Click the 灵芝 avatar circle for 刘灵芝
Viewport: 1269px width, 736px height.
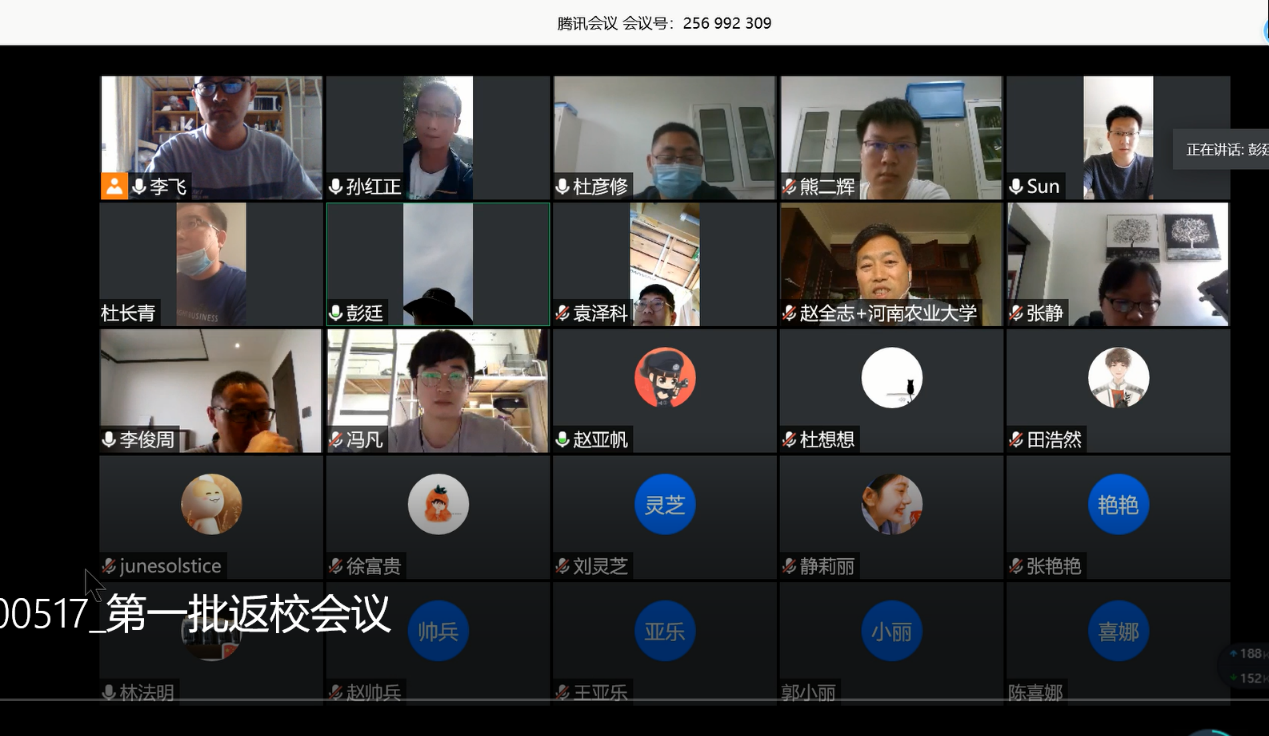[x=665, y=505]
